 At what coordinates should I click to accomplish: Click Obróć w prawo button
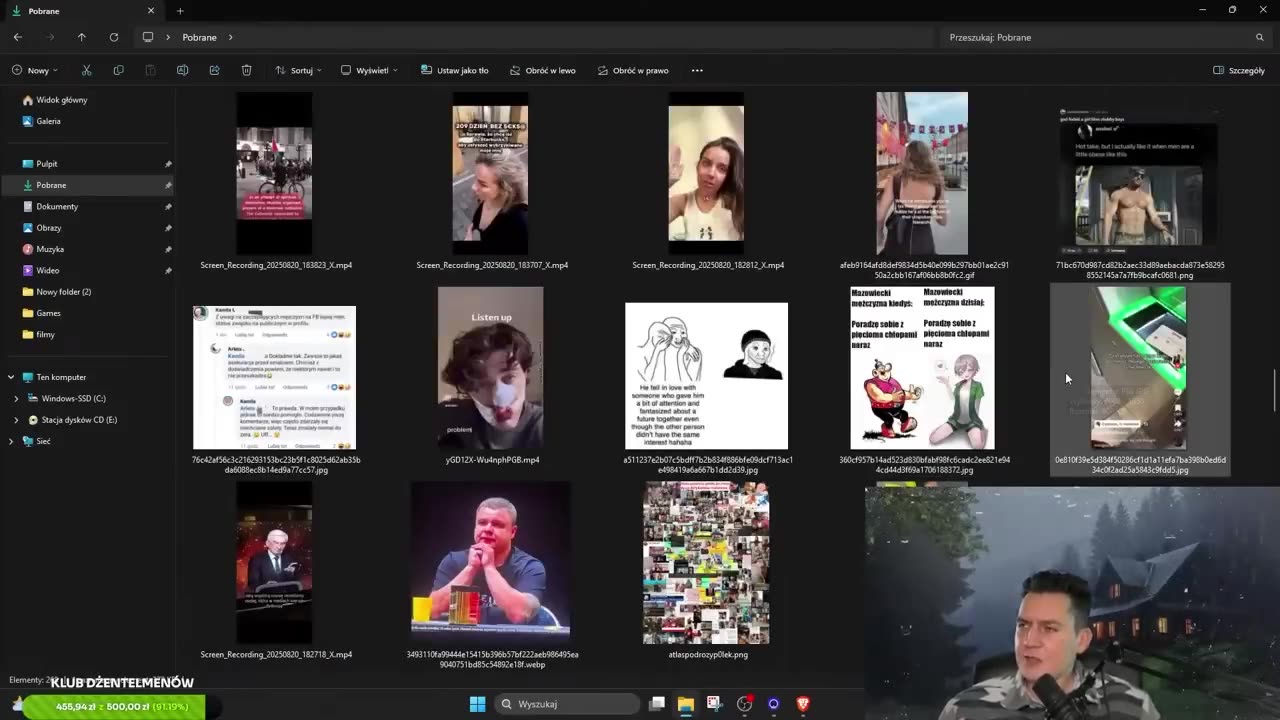(633, 70)
